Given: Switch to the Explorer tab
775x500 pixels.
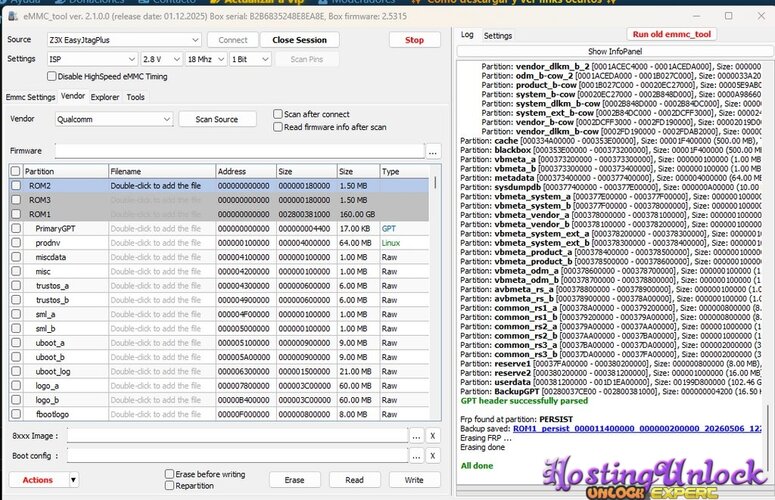Looking at the screenshot, I should point(105,97).
